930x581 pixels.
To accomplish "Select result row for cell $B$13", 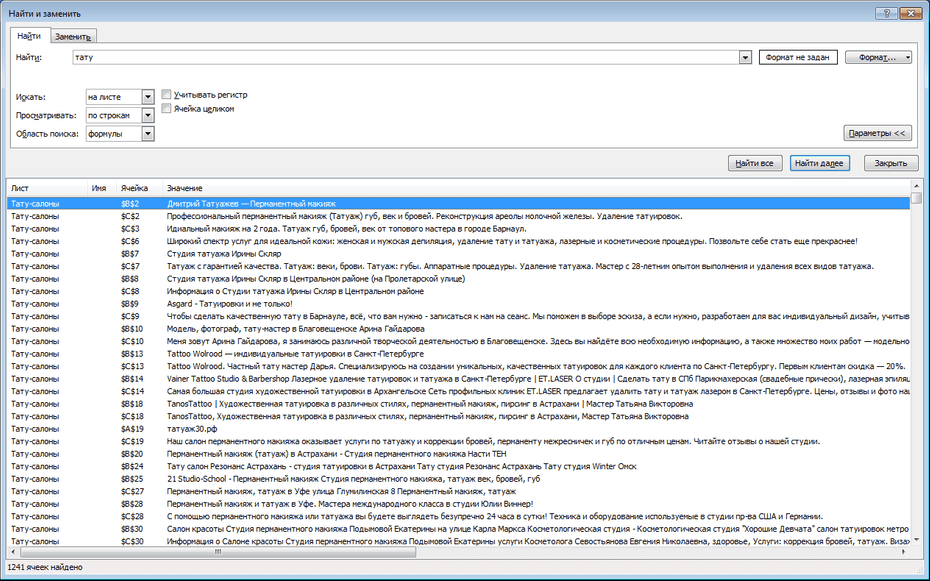I will 458,353.
